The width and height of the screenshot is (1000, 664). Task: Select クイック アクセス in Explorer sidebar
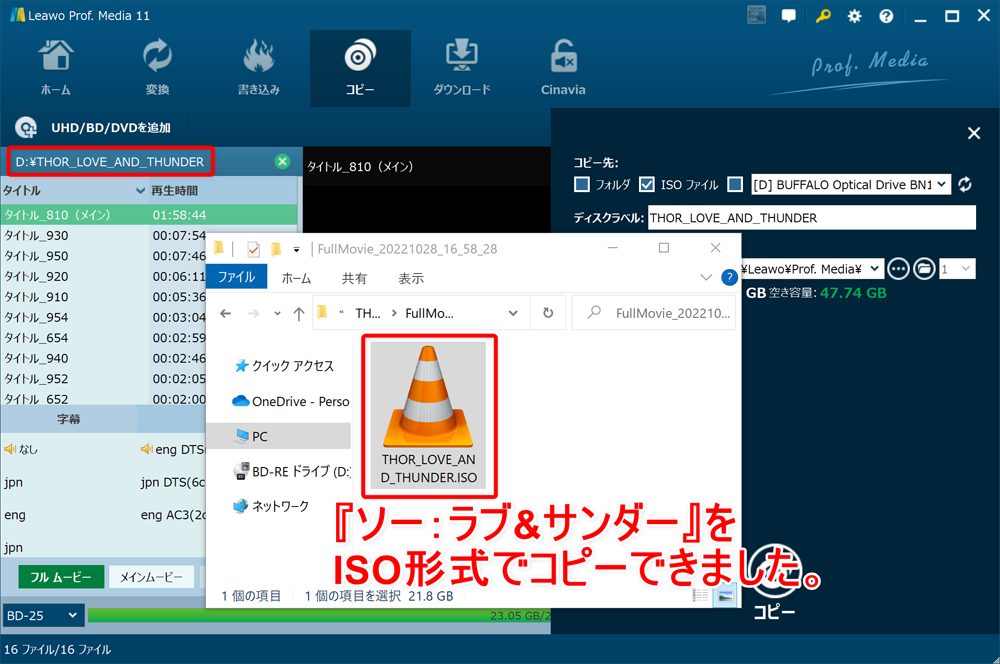pyautogui.click(x=284, y=365)
